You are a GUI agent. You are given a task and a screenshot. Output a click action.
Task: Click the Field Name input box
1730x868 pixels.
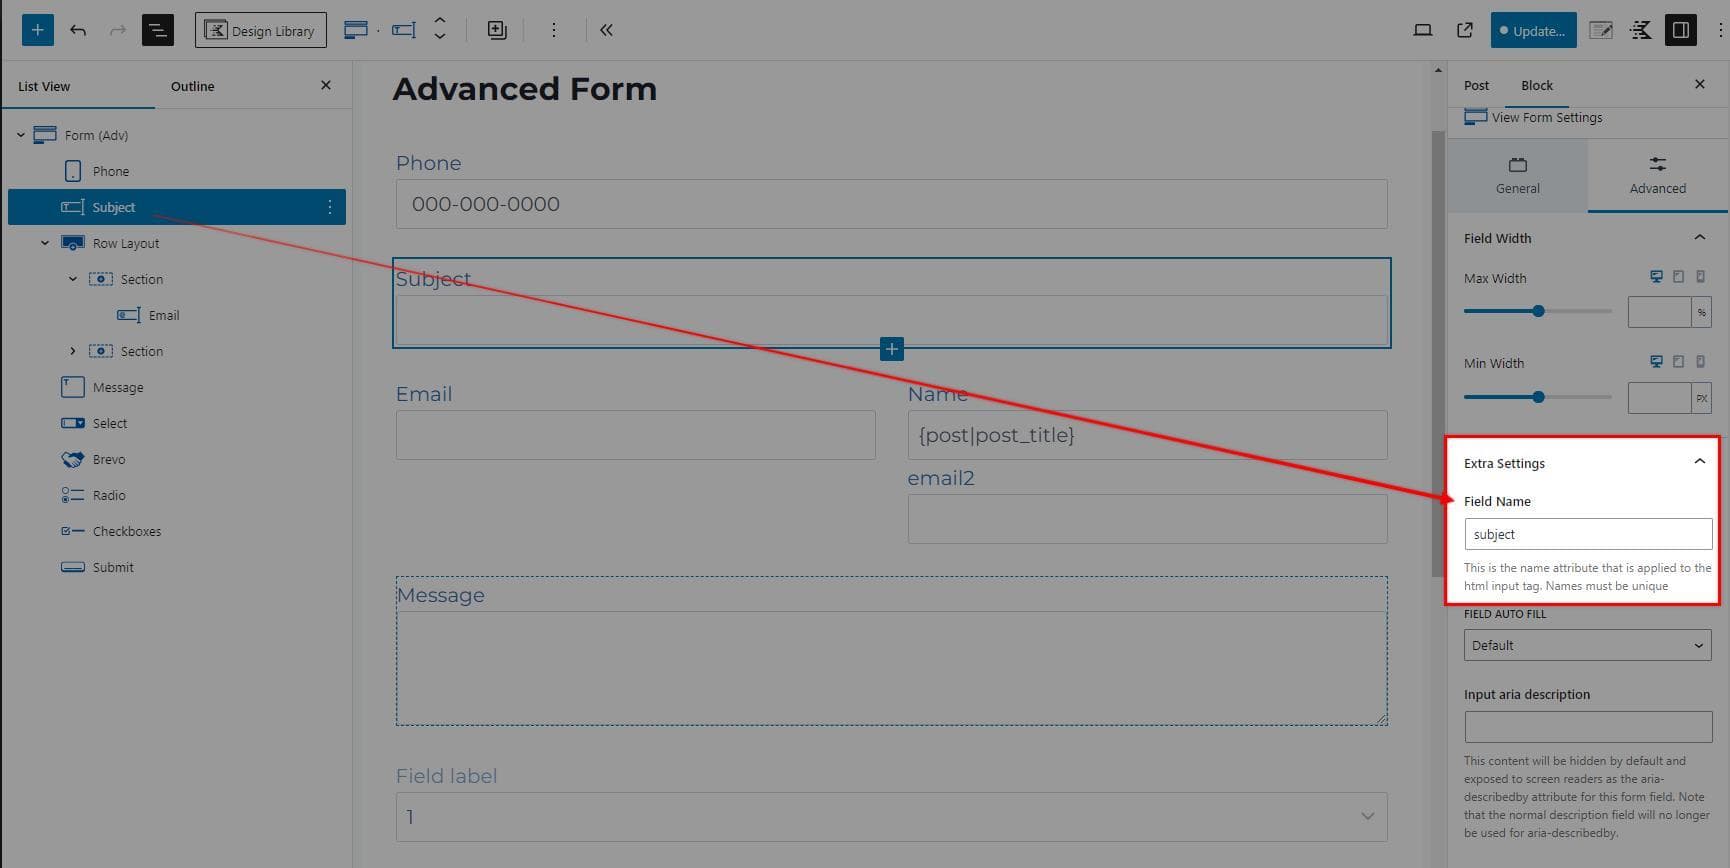(1588, 534)
